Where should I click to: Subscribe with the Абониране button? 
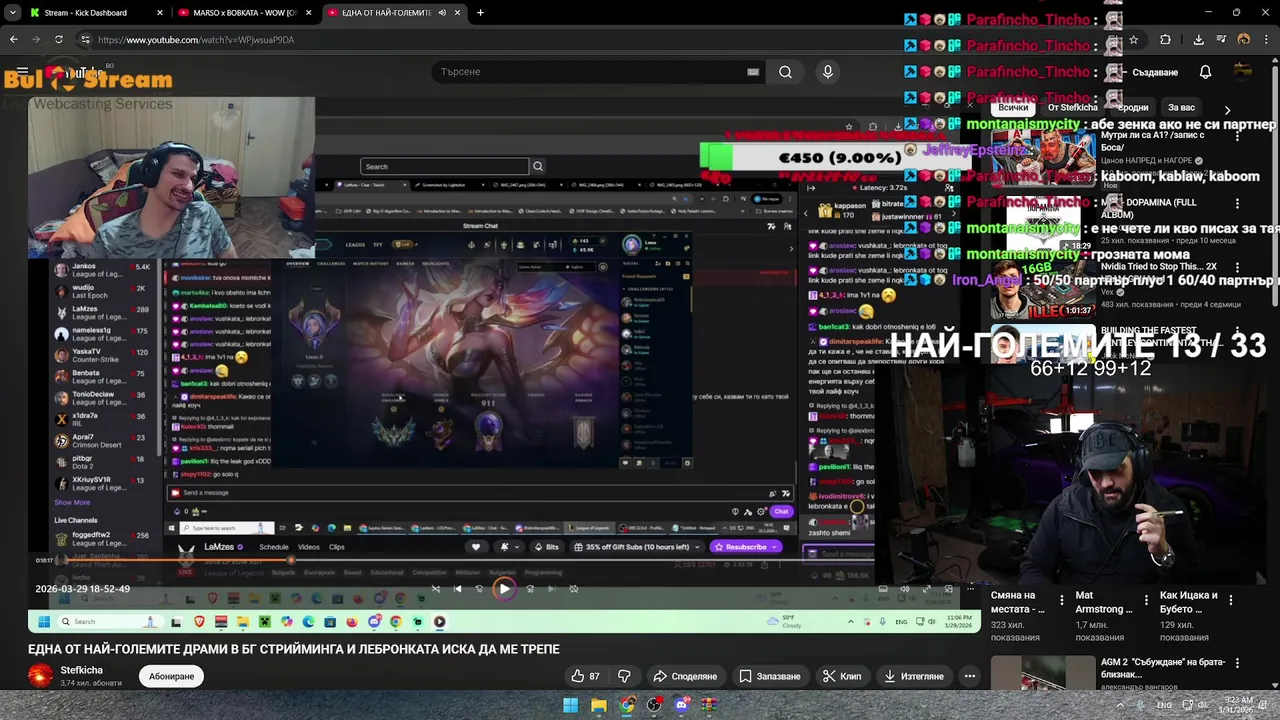pos(171,676)
